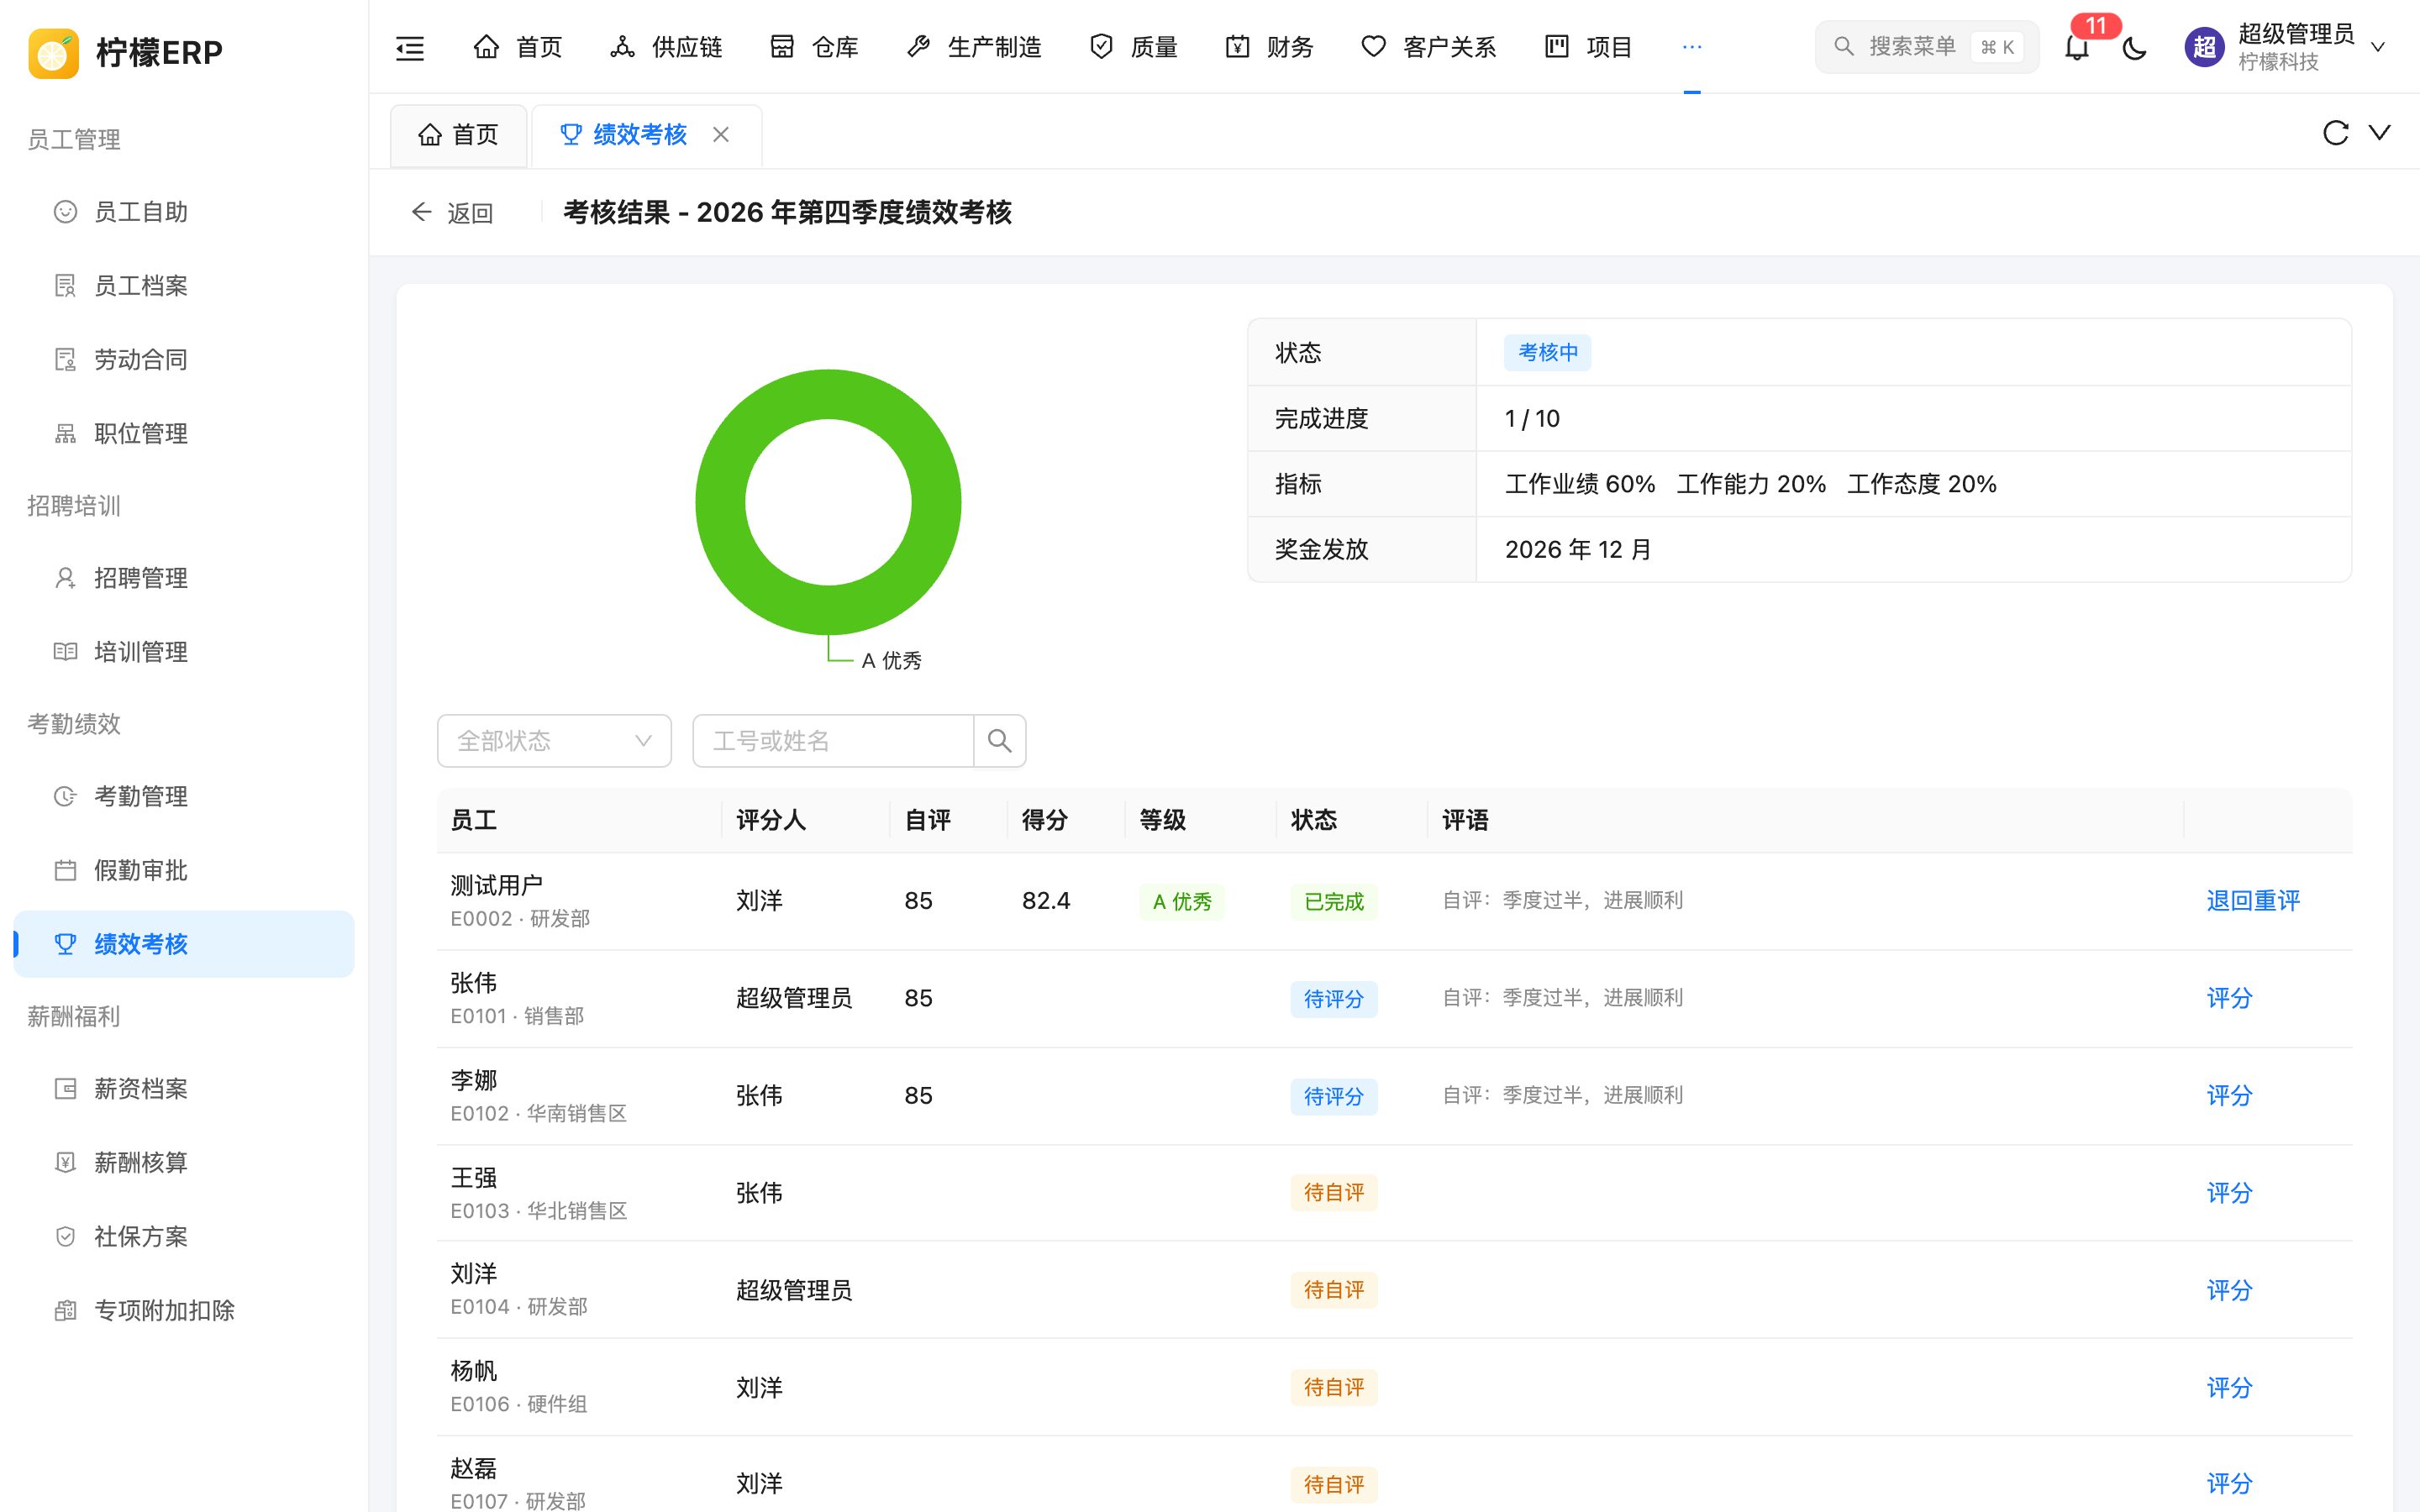
Task: Select 绩效考核 in sidebar
Action: click(x=184, y=944)
